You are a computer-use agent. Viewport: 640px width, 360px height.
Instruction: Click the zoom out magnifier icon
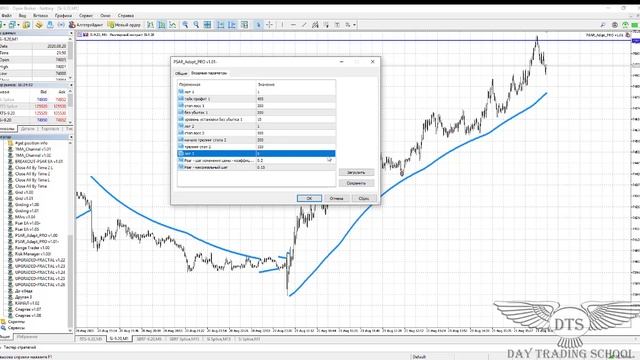196,25
